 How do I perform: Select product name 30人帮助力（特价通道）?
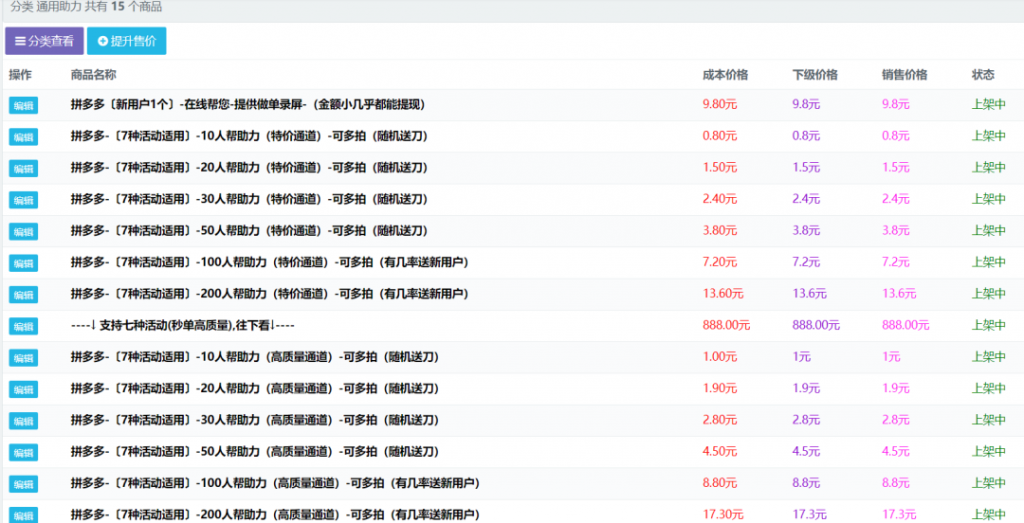249,199
